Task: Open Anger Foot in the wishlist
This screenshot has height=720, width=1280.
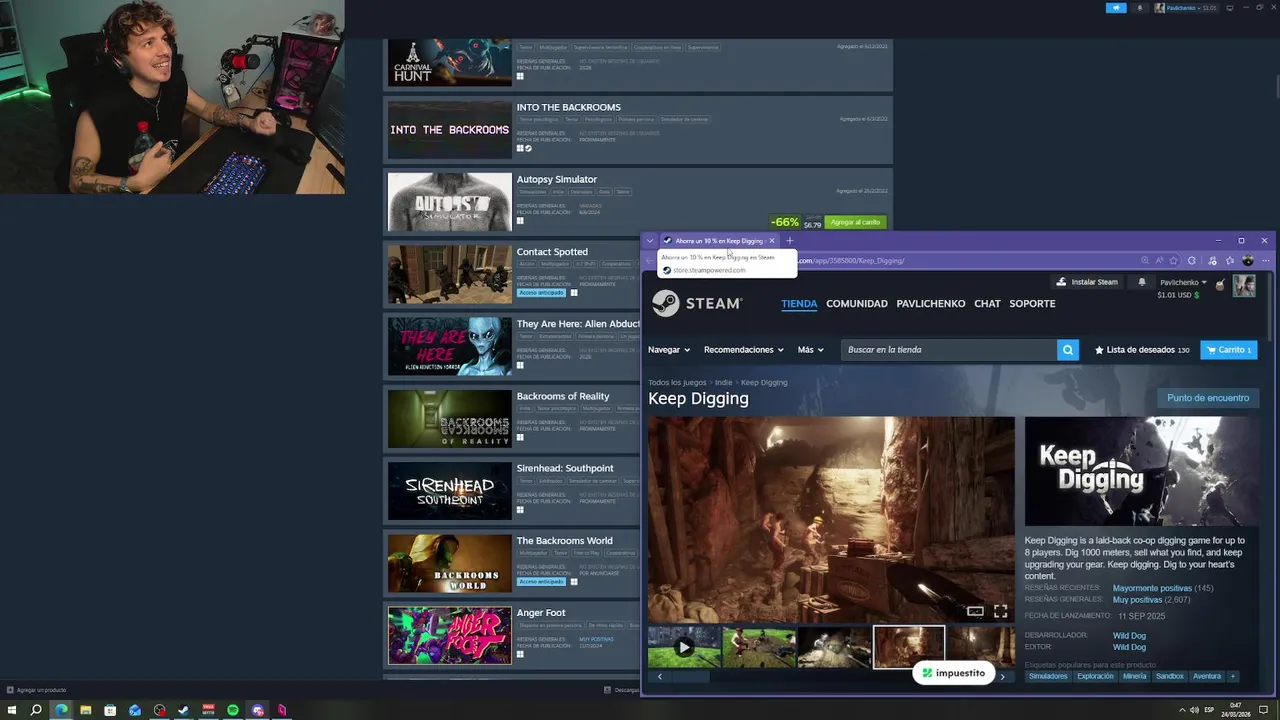Action: (541, 613)
